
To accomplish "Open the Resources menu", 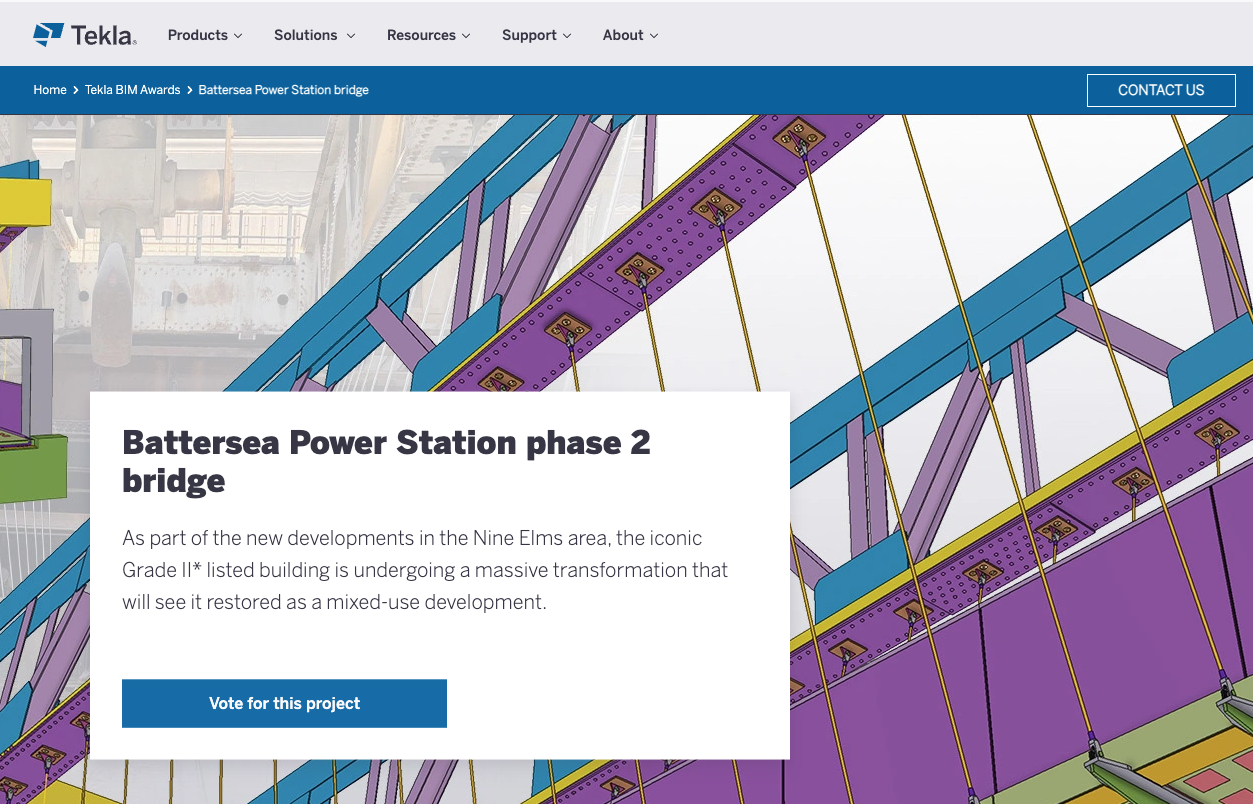I will click(428, 35).
